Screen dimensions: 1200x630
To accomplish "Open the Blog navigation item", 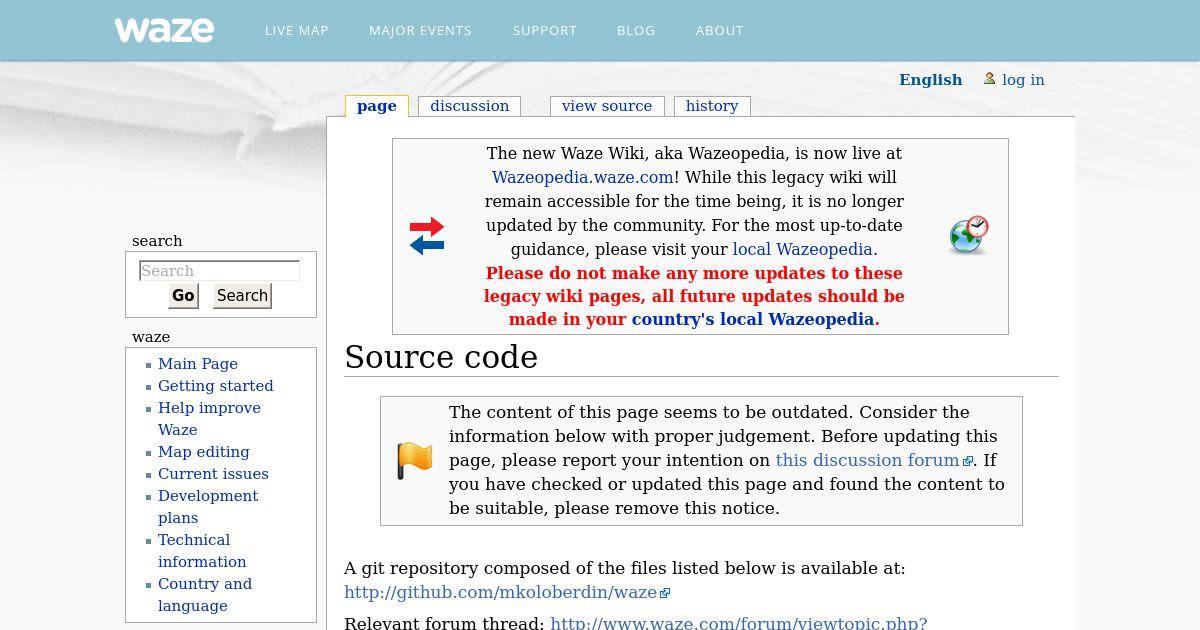I will [636, 30].
